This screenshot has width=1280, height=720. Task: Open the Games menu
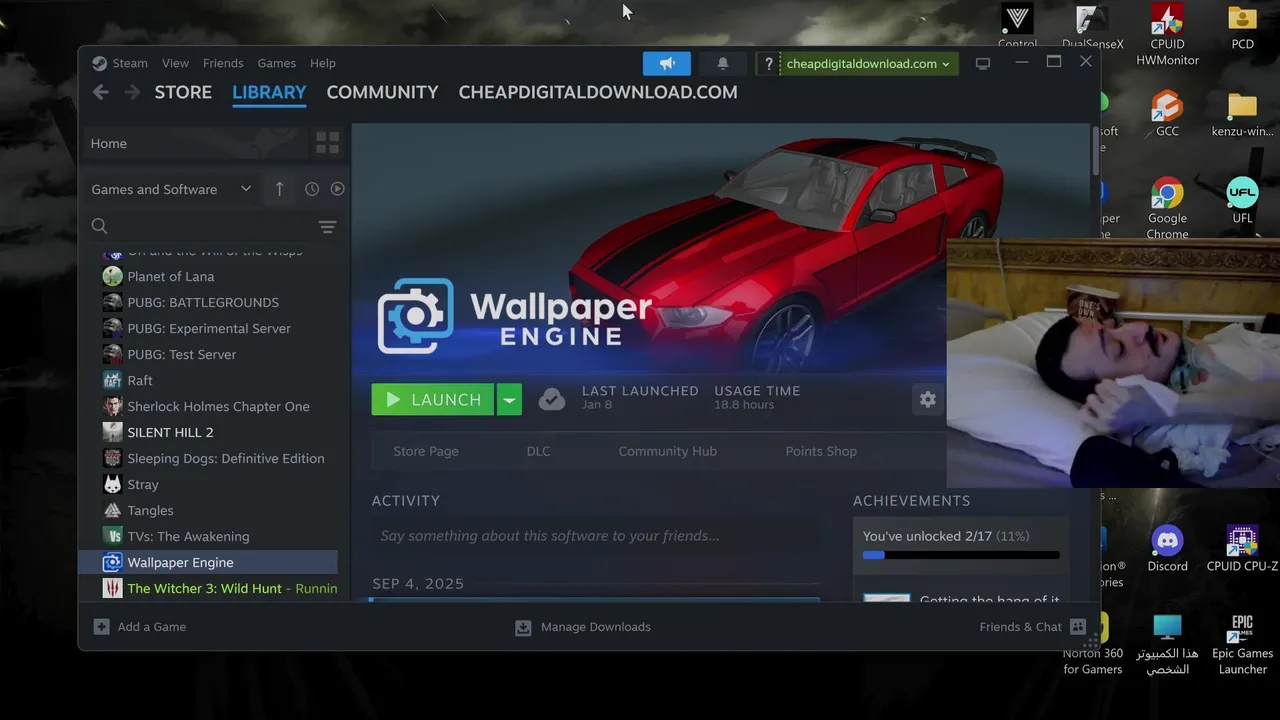pyautogui.click(x=276, y=63)
